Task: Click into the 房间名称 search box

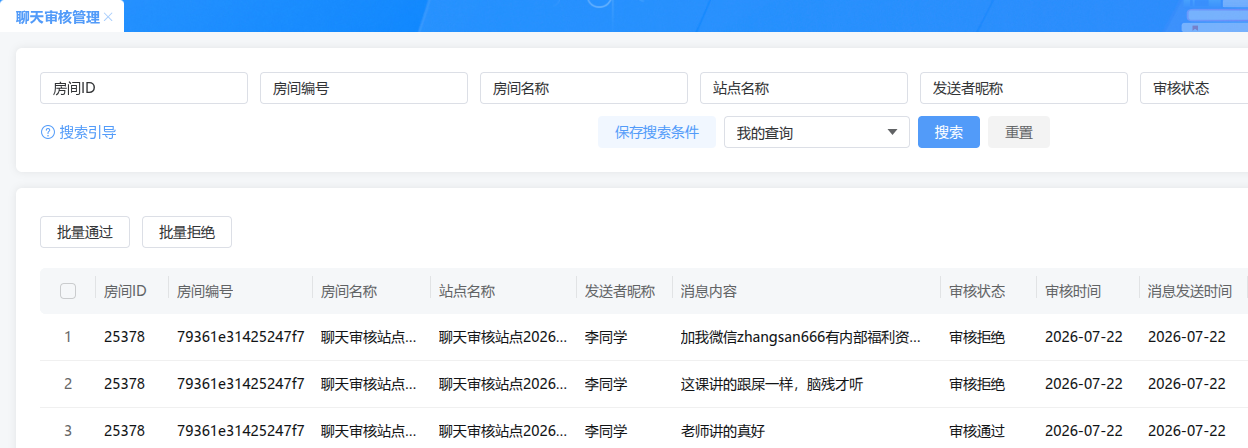Action: point(584,88)
